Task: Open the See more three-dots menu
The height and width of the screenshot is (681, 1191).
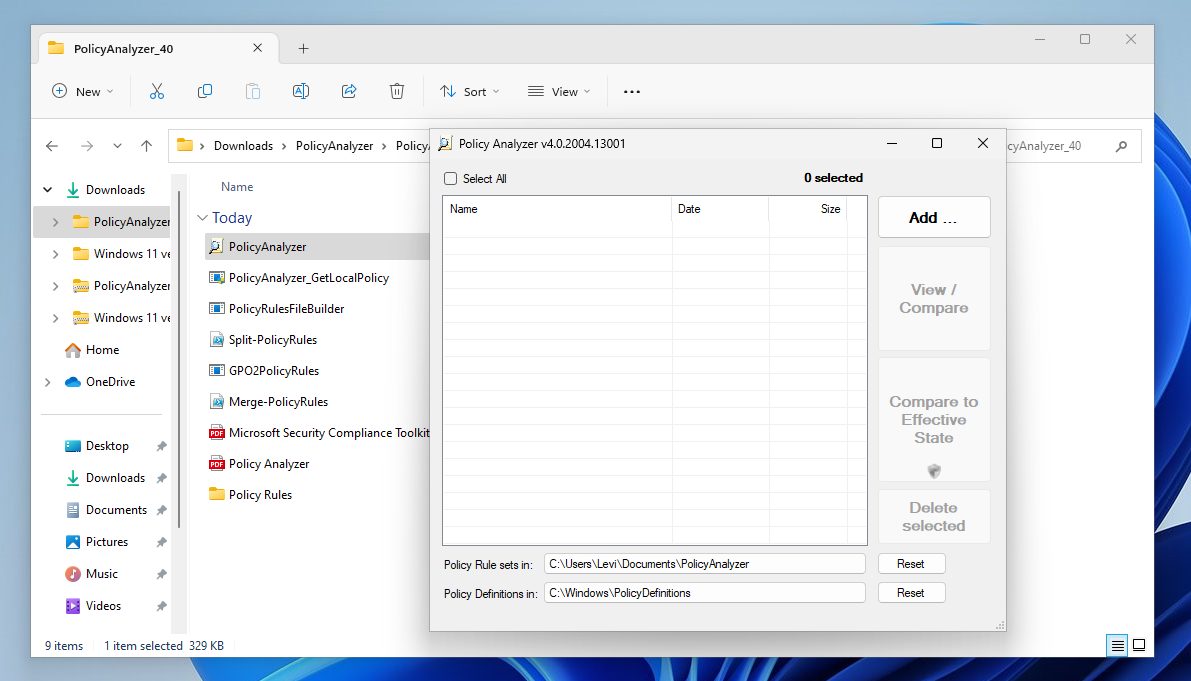Action: (631, 91)
